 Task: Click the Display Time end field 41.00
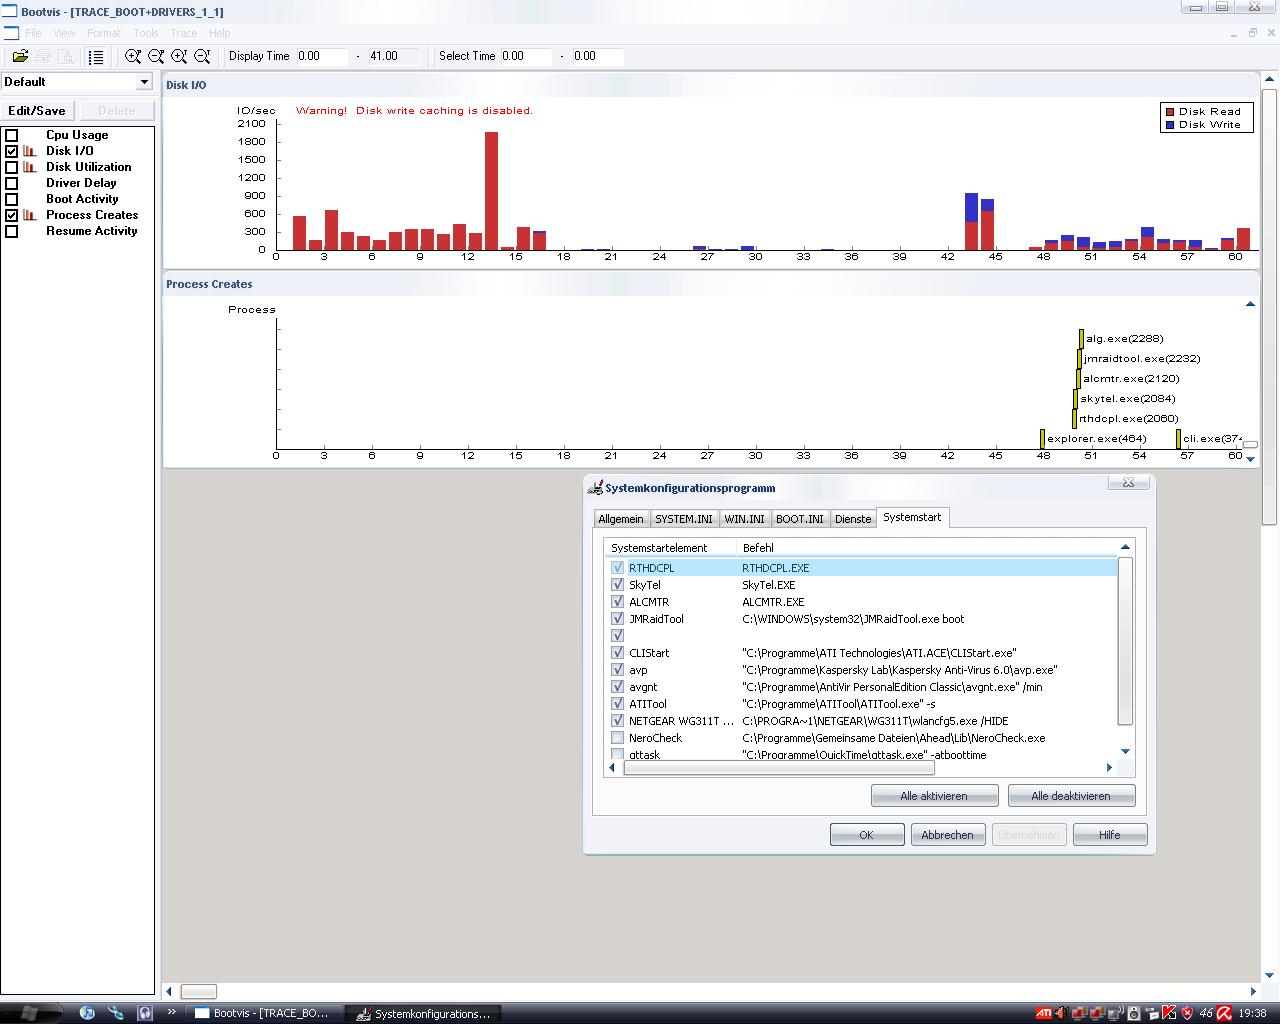(391, 56)
